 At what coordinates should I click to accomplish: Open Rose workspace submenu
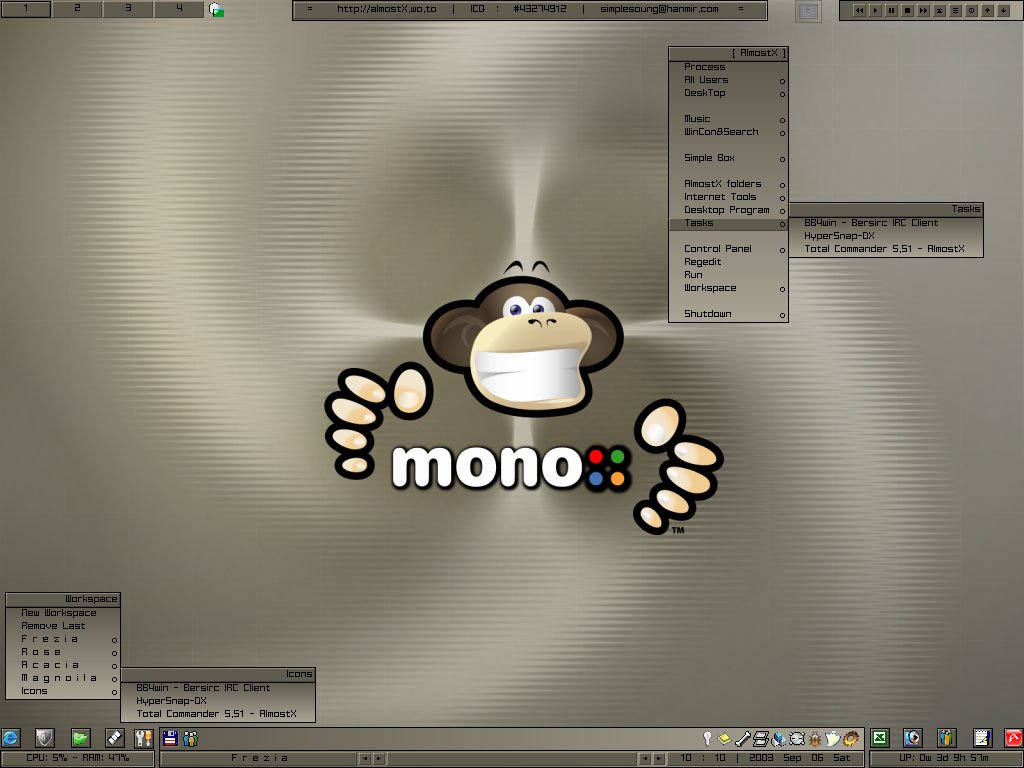coord(63,652)
